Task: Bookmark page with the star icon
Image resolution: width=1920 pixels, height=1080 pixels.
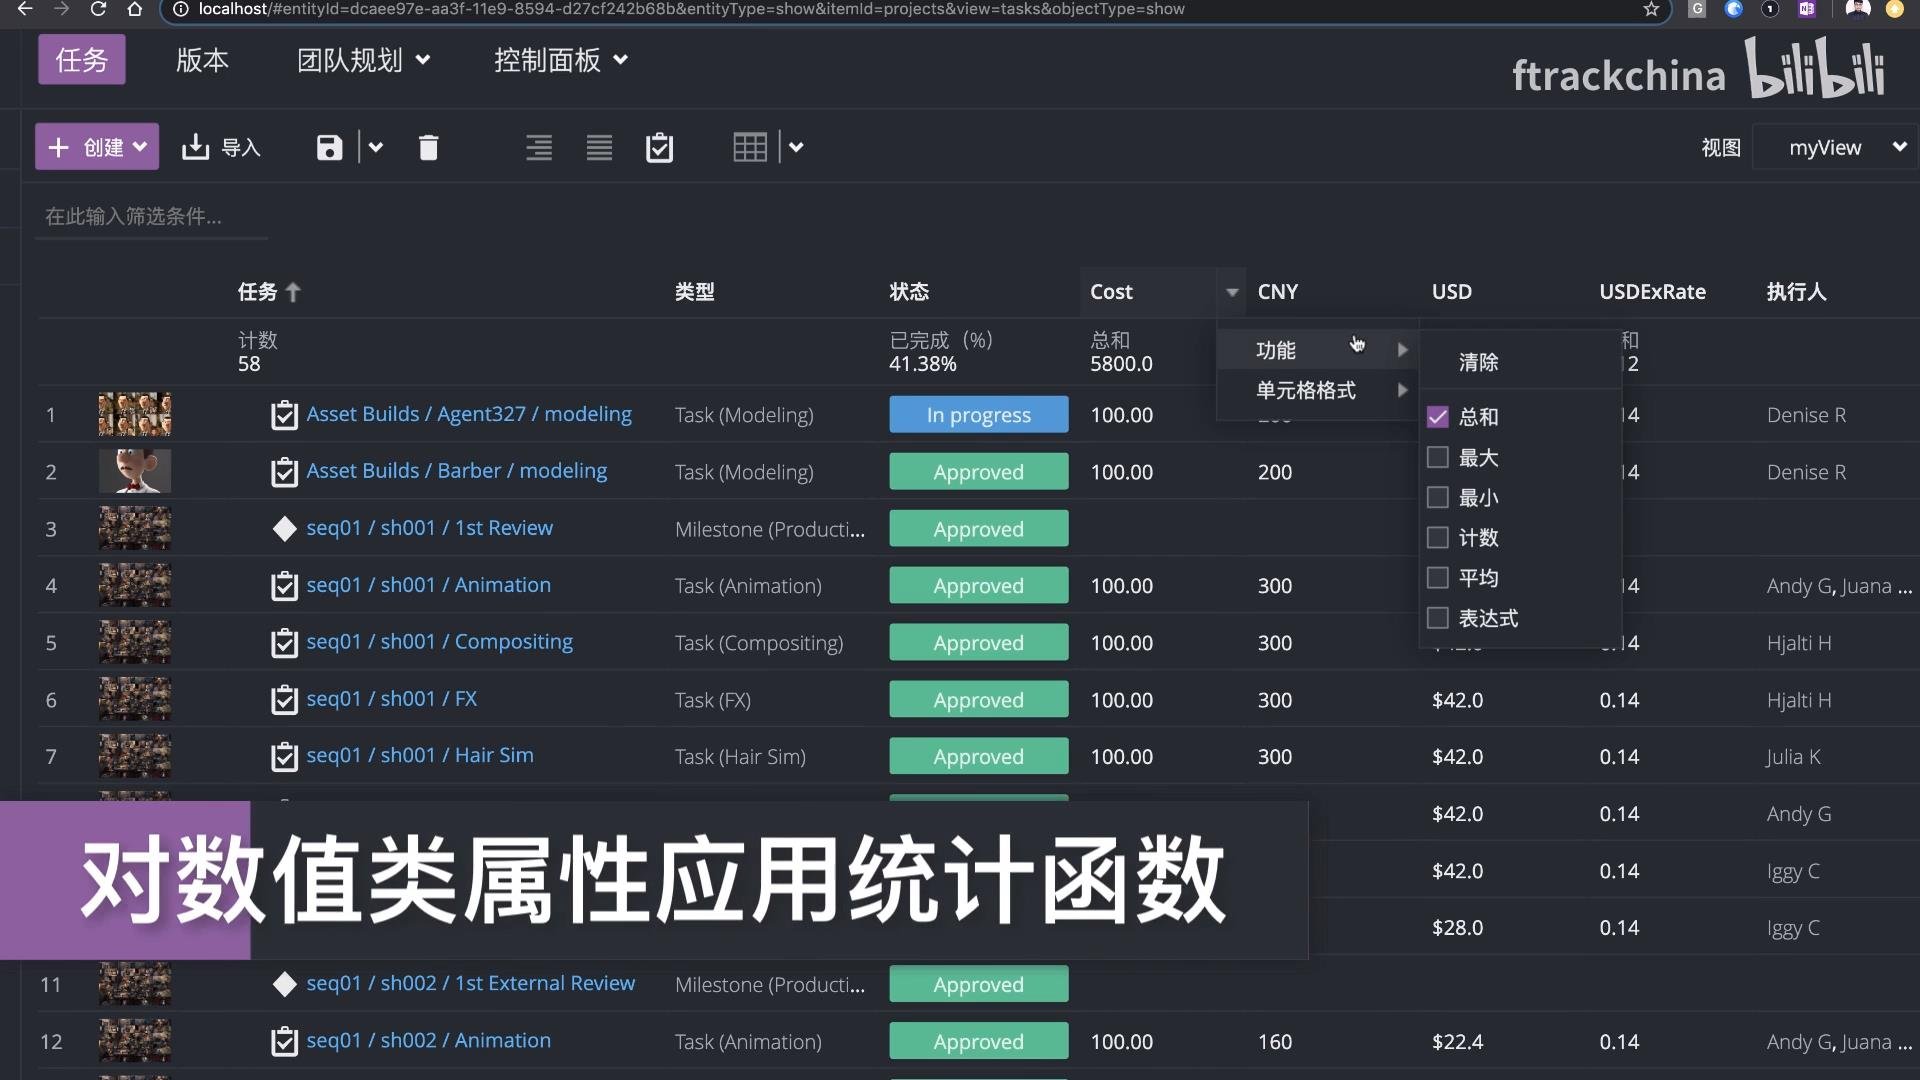Action: click(x=1651, y=9)
